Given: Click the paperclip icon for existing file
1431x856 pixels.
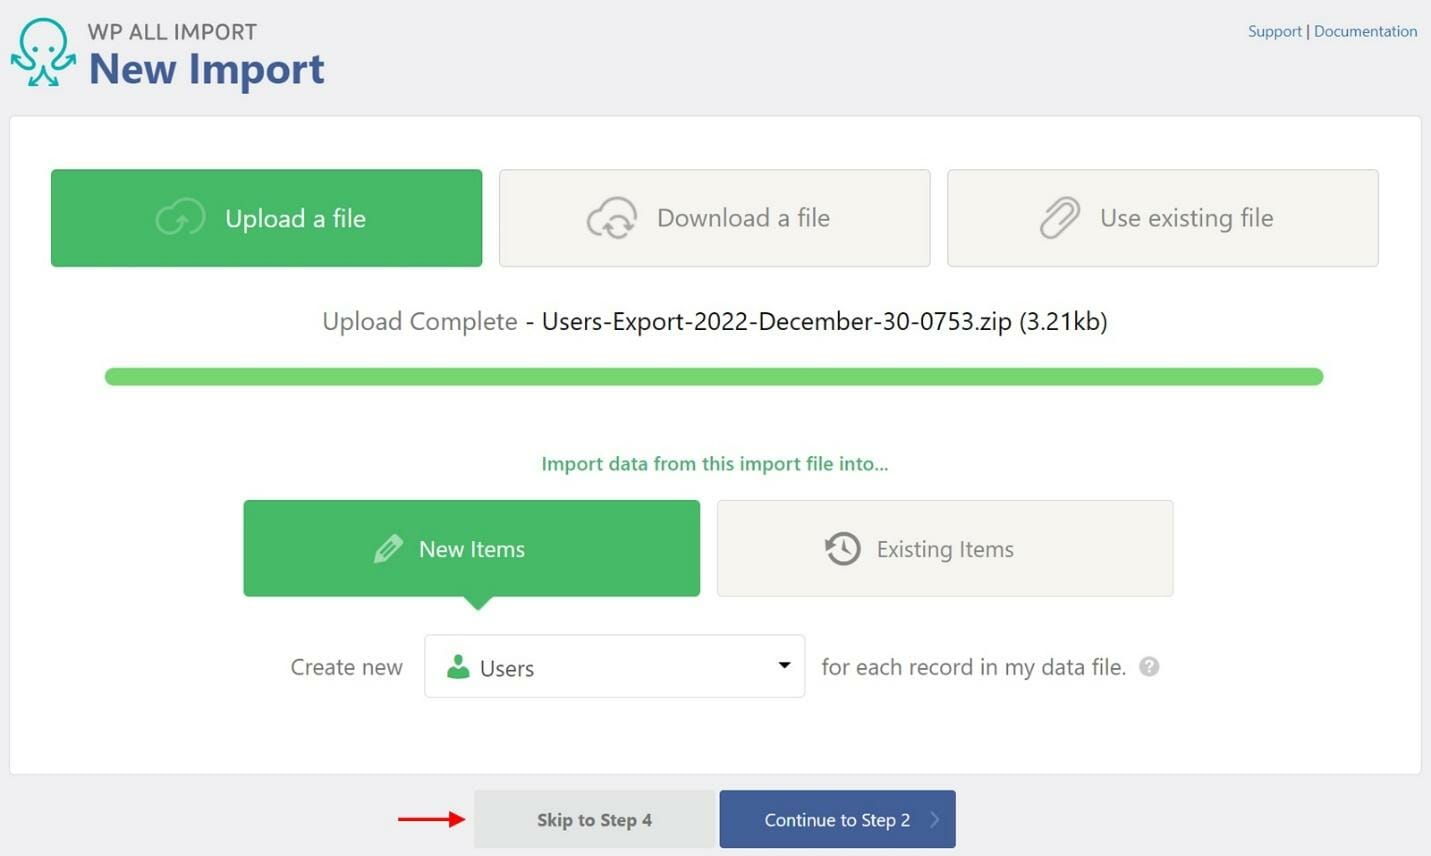Looking at the screenshot, I should click(1060, 217).
